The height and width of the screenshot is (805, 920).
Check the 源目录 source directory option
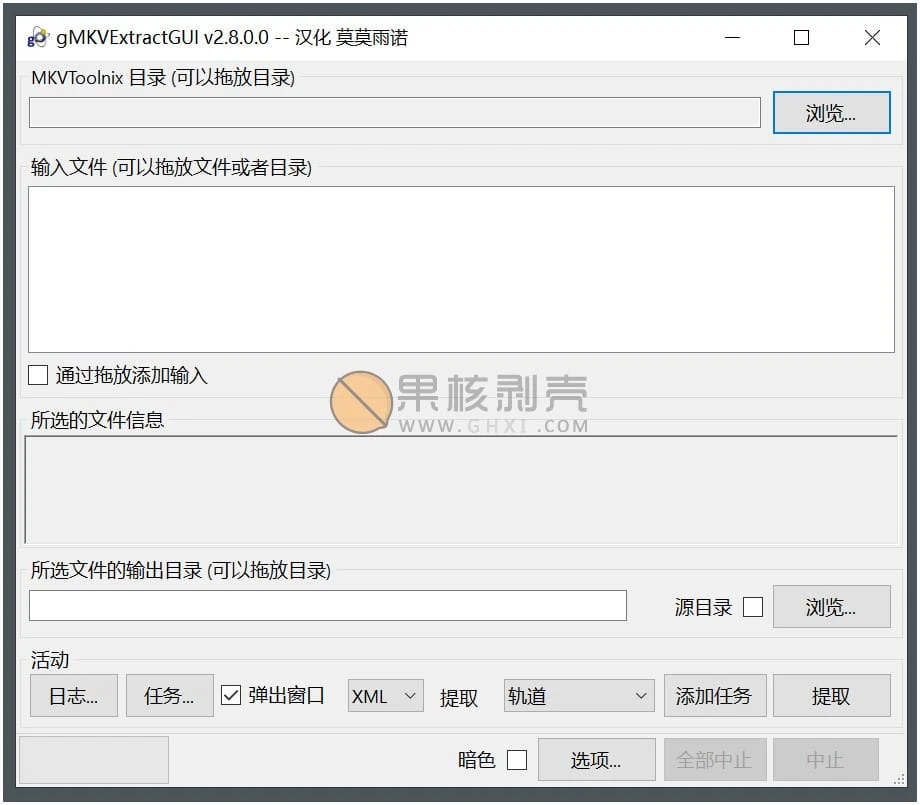coord(752,606)
